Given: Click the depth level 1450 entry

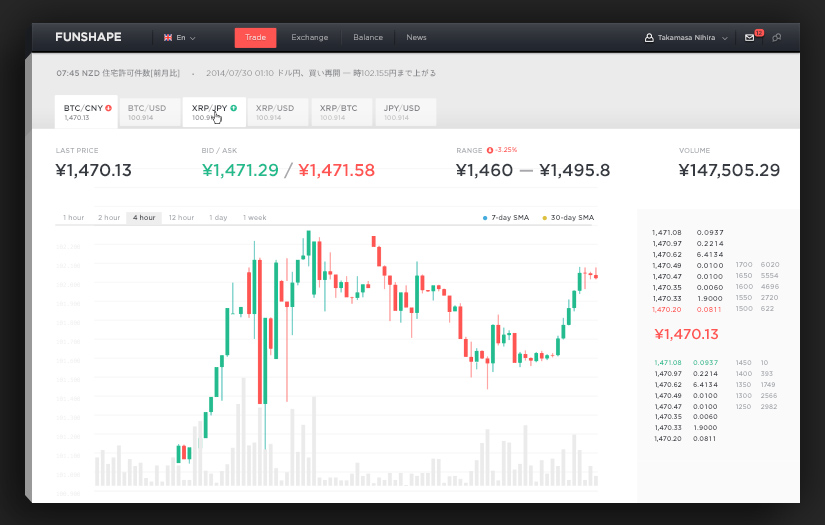Looking at the screenshot, I should [x=751, y=362].
